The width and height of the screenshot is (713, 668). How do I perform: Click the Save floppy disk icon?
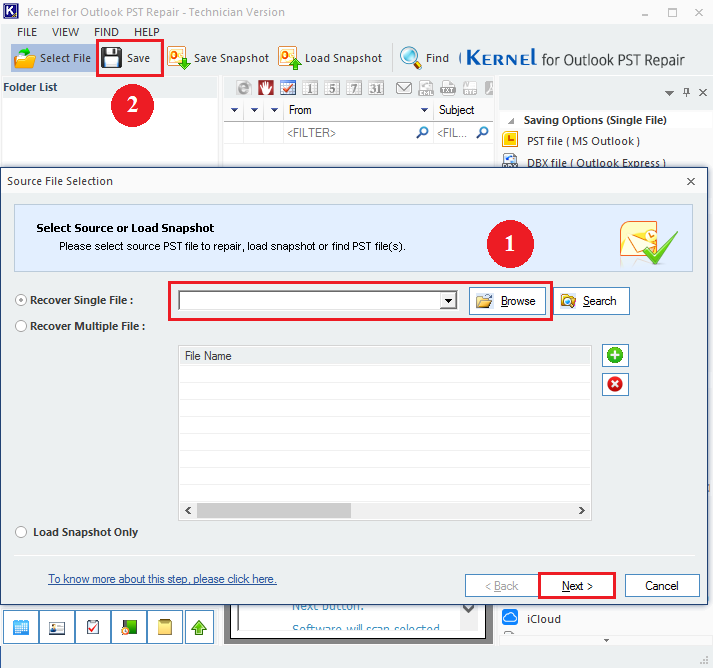(111, 58)
